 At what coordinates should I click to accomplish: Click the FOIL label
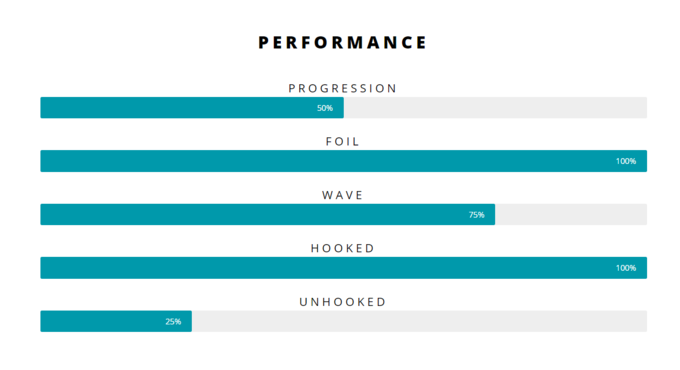pos(343,142)
